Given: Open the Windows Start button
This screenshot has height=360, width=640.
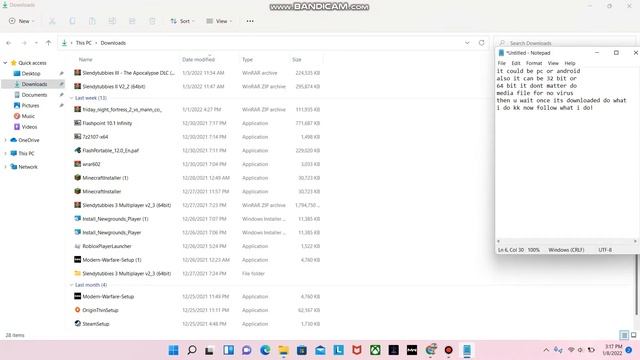Looking at the screenshot, I should 173,350.
